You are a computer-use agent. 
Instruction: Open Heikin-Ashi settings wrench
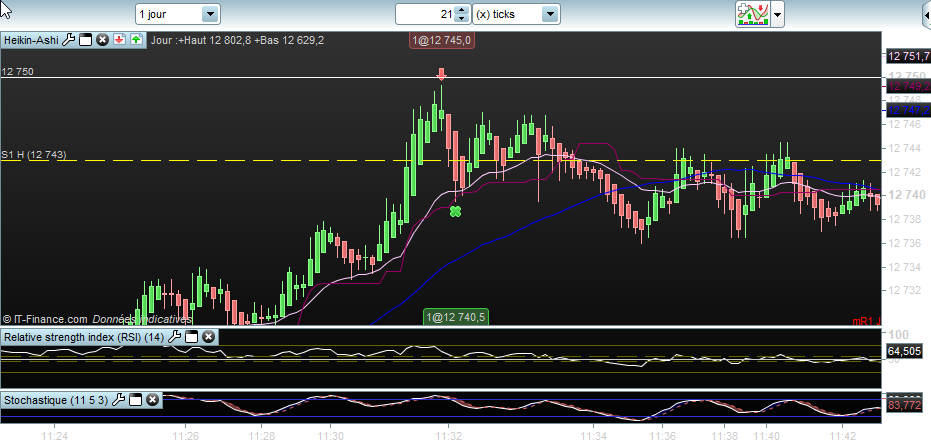(69, 40)
